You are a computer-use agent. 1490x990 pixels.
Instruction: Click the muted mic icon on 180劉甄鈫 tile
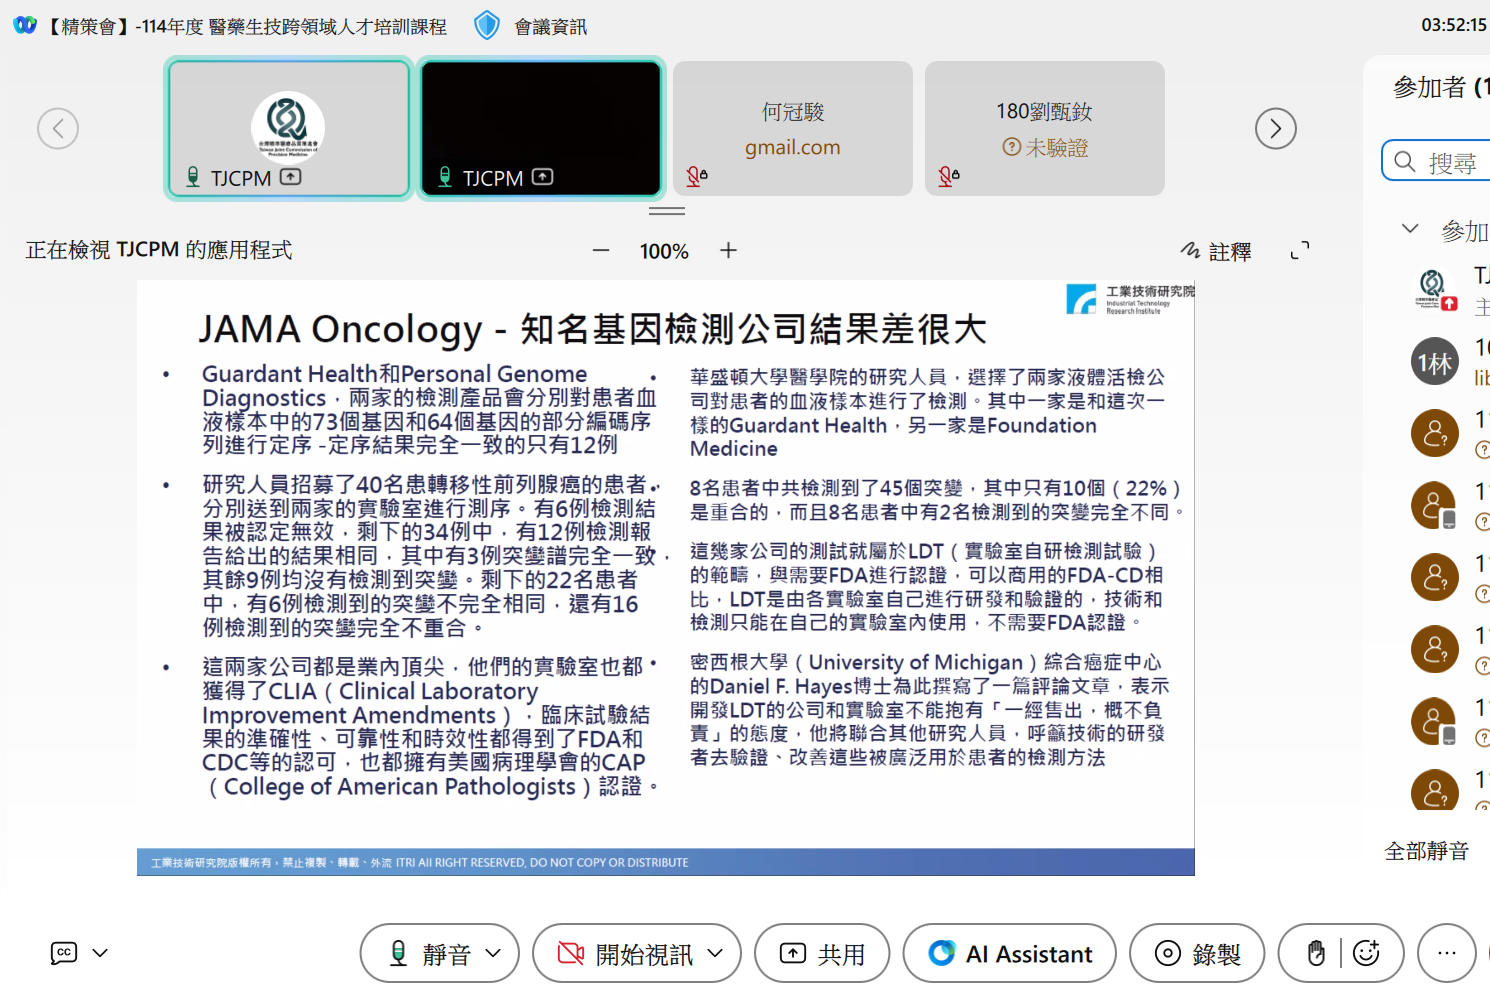(x=948, y=177)
